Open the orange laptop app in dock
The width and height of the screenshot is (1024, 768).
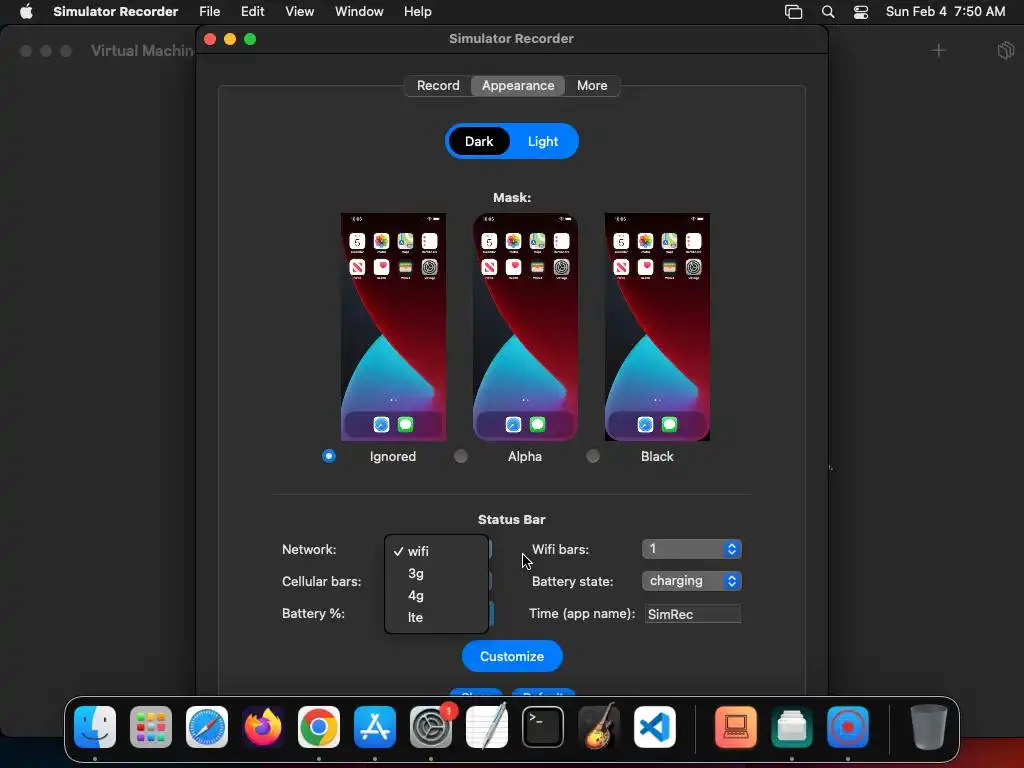point(736,727)
